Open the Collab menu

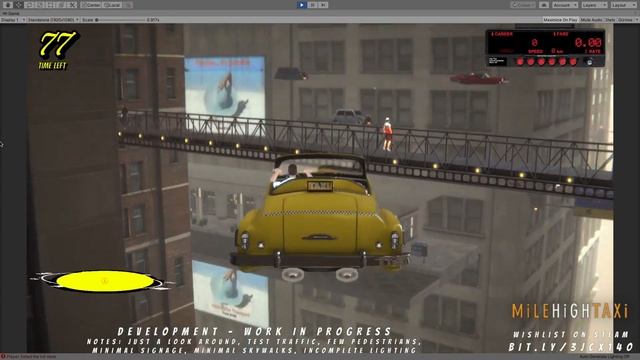(523, 5)
